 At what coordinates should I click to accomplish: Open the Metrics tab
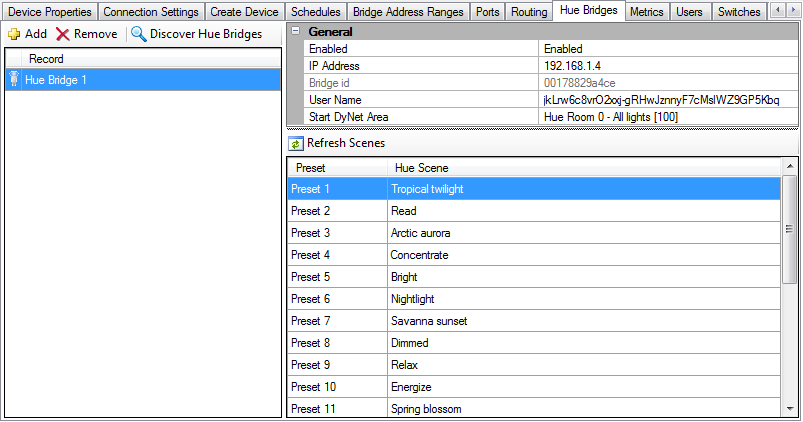646,12
